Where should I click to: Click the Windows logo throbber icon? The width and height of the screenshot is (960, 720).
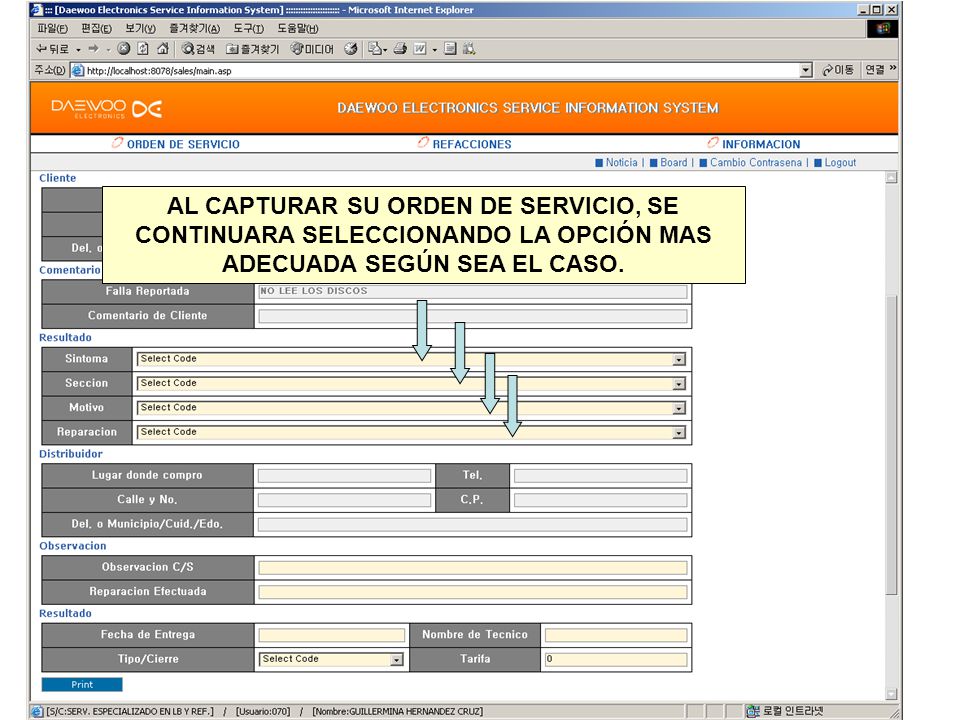tap(882, 28)
